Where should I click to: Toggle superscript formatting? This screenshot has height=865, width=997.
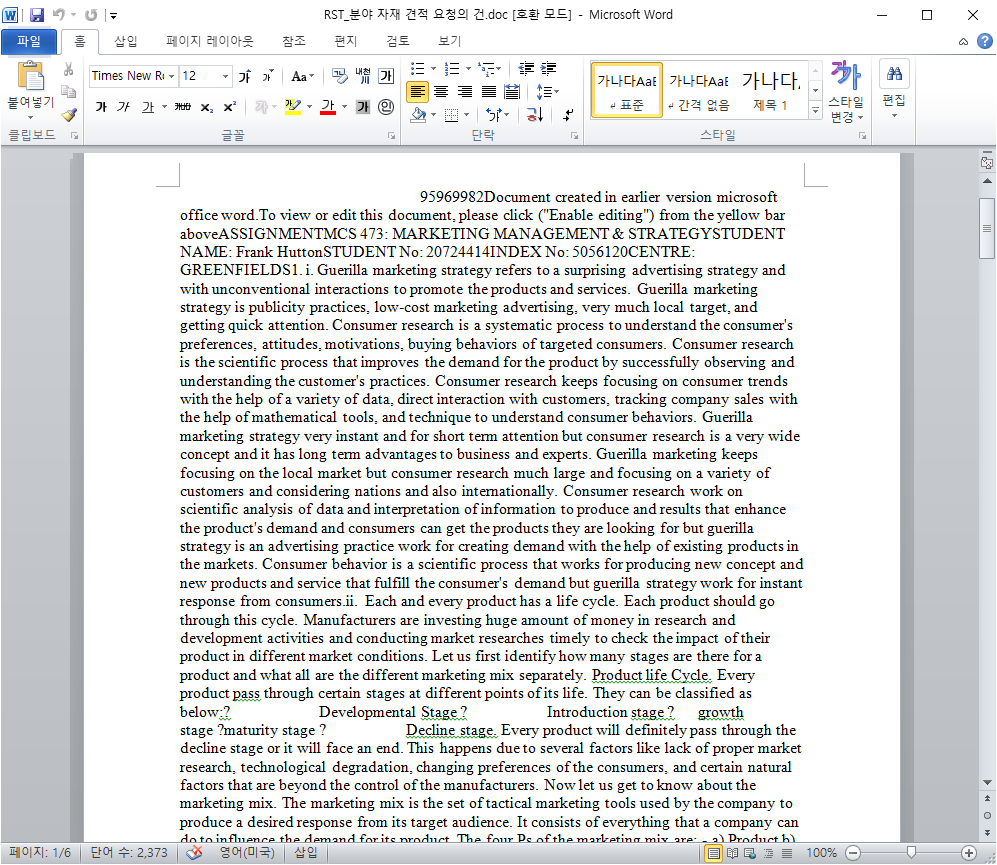point(230,107)
